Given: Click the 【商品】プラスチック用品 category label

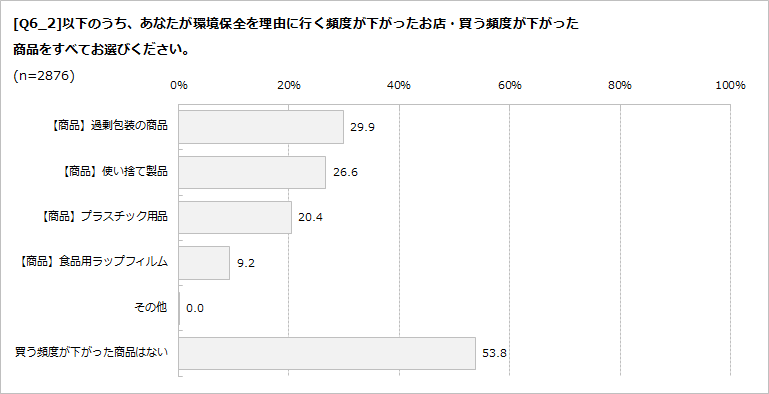Looking at the screenshot, I should point(103,216).
